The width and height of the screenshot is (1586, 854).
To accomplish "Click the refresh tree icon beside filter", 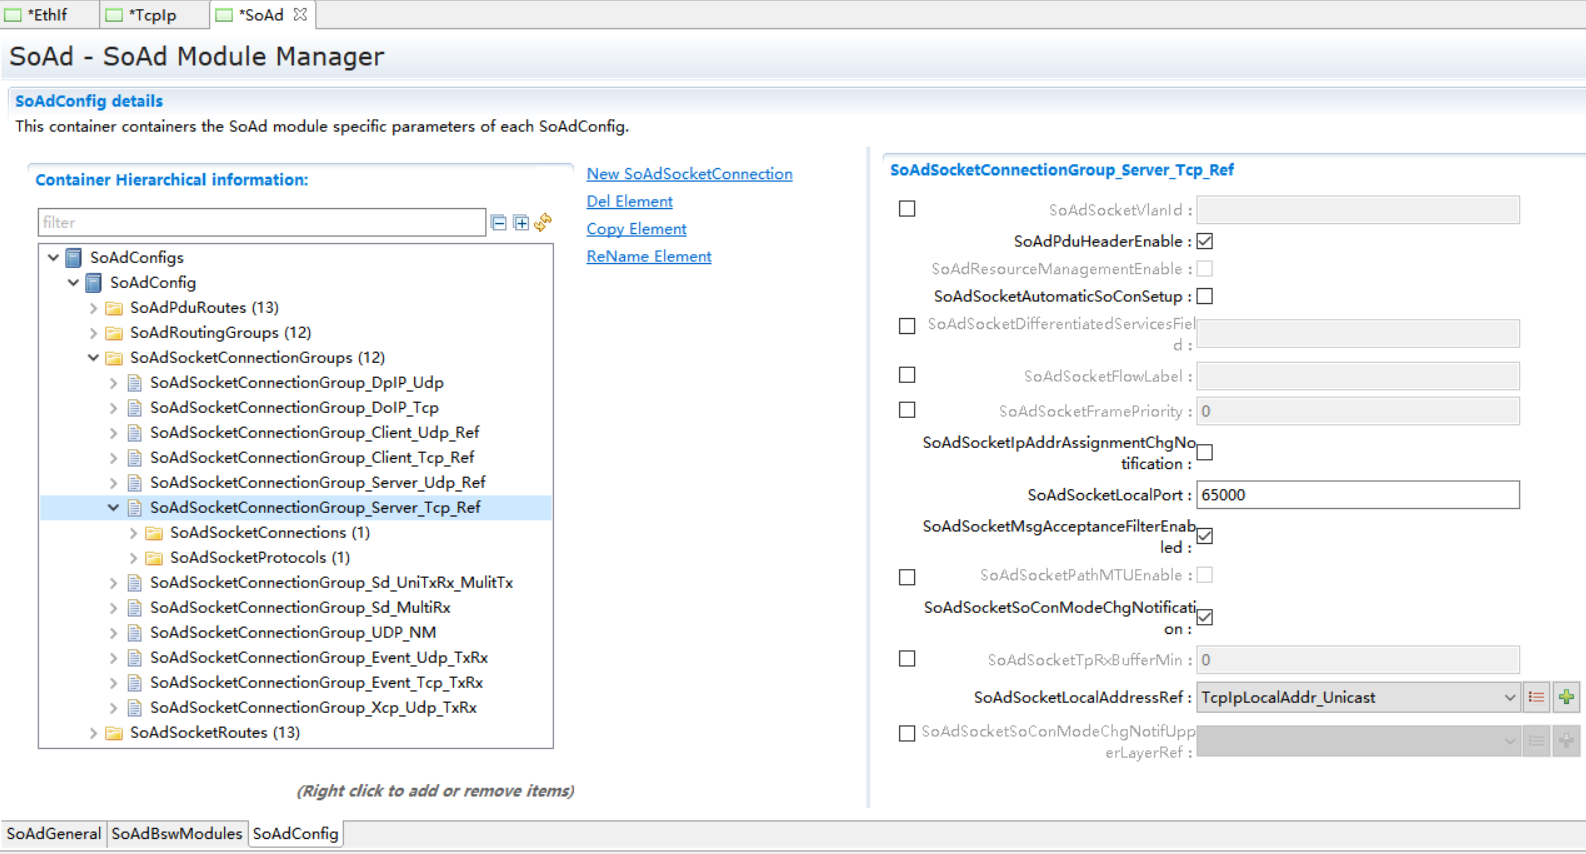I will pyautogui.click(x=543, y=222).
